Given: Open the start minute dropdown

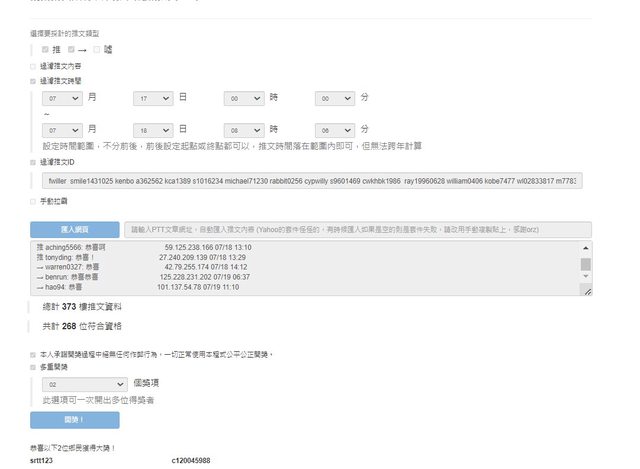Looking at the screenshot, I should (335, 98).
